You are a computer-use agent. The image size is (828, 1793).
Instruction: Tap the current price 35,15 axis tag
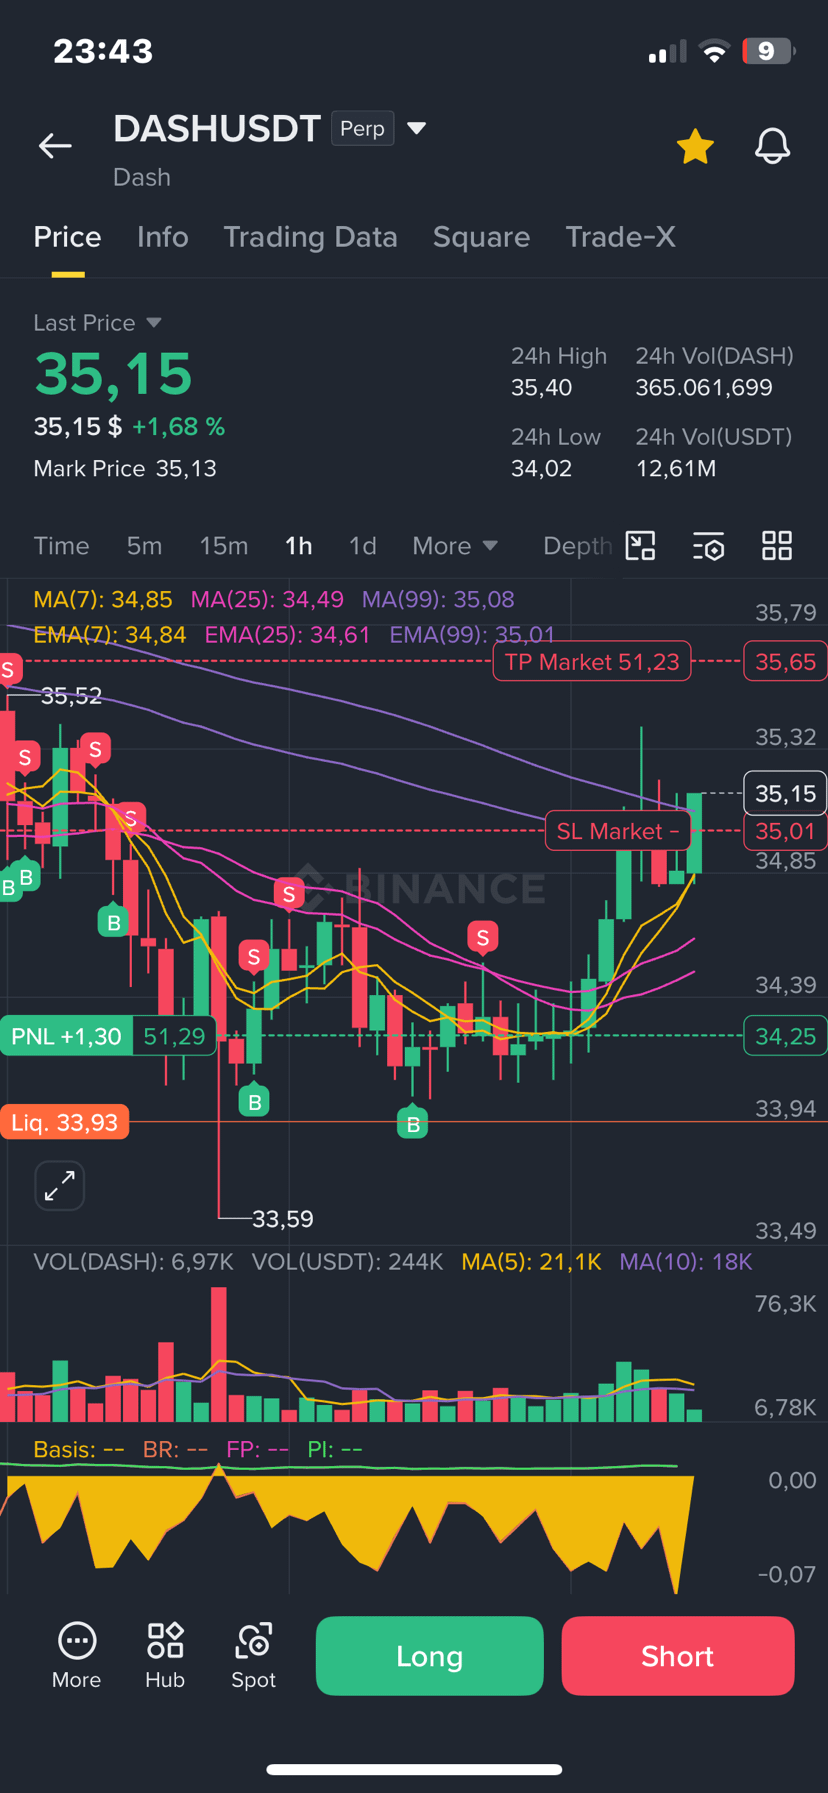(785, 793)
